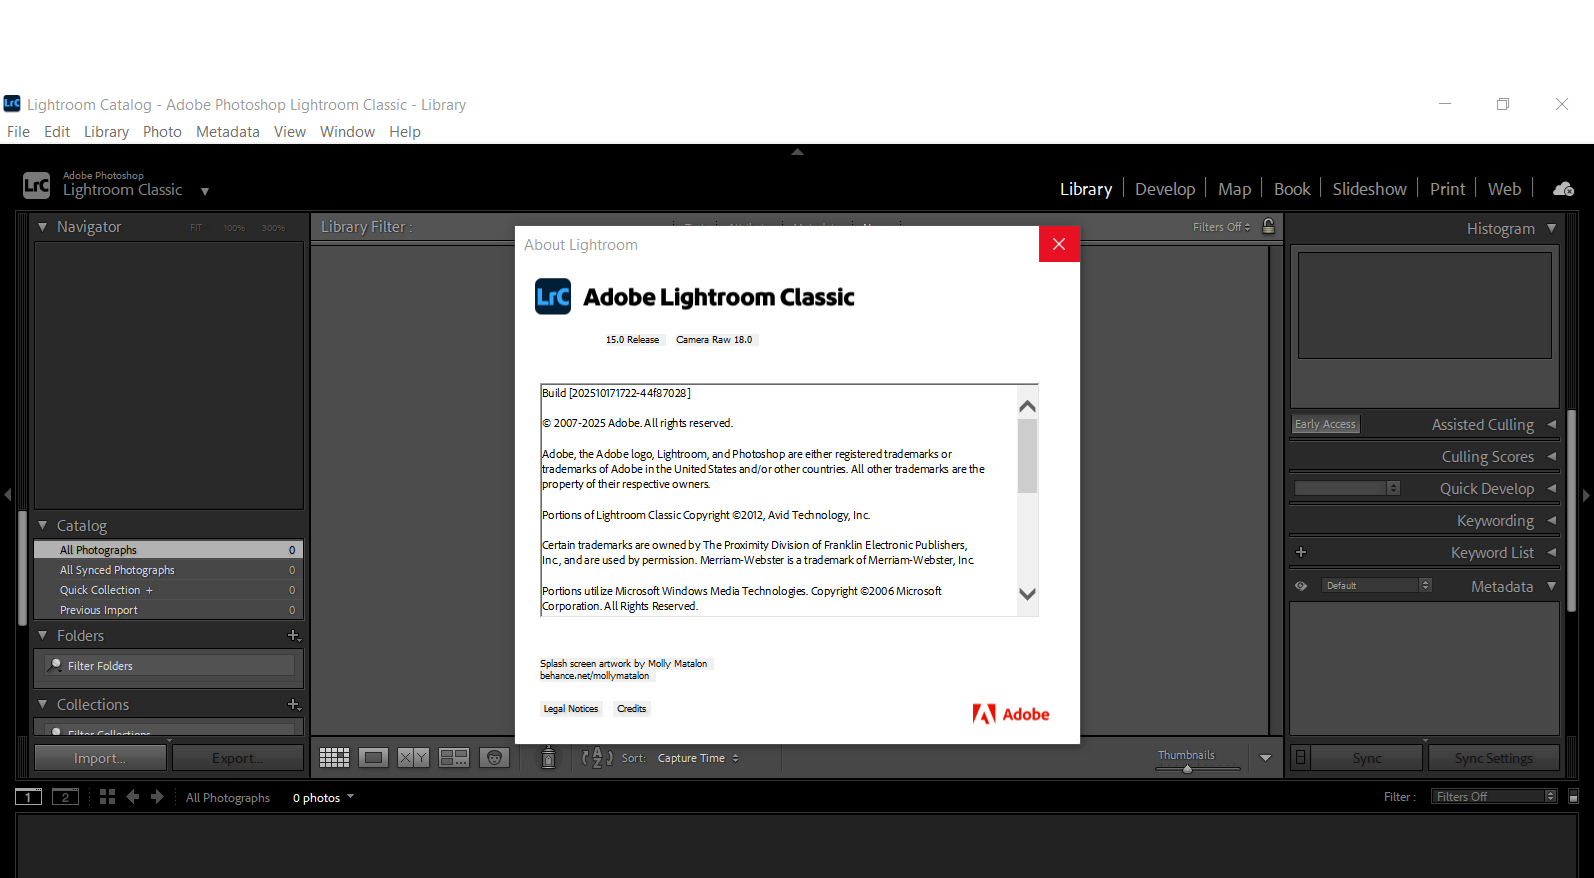Add a new collection with the plus icon
Image resolution: width=1594 pixels, height=878 pixels.
click(x=294, y=705)
